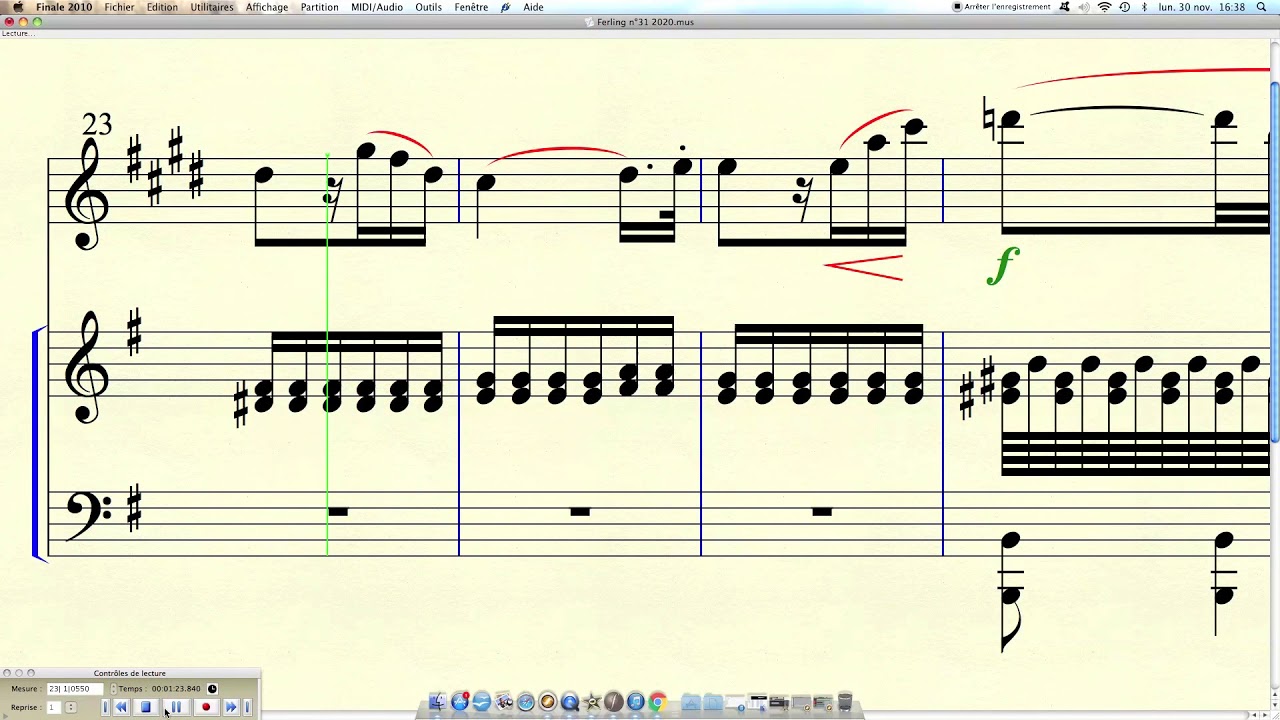Rewind with the double left arrow button

coord(121,707)
